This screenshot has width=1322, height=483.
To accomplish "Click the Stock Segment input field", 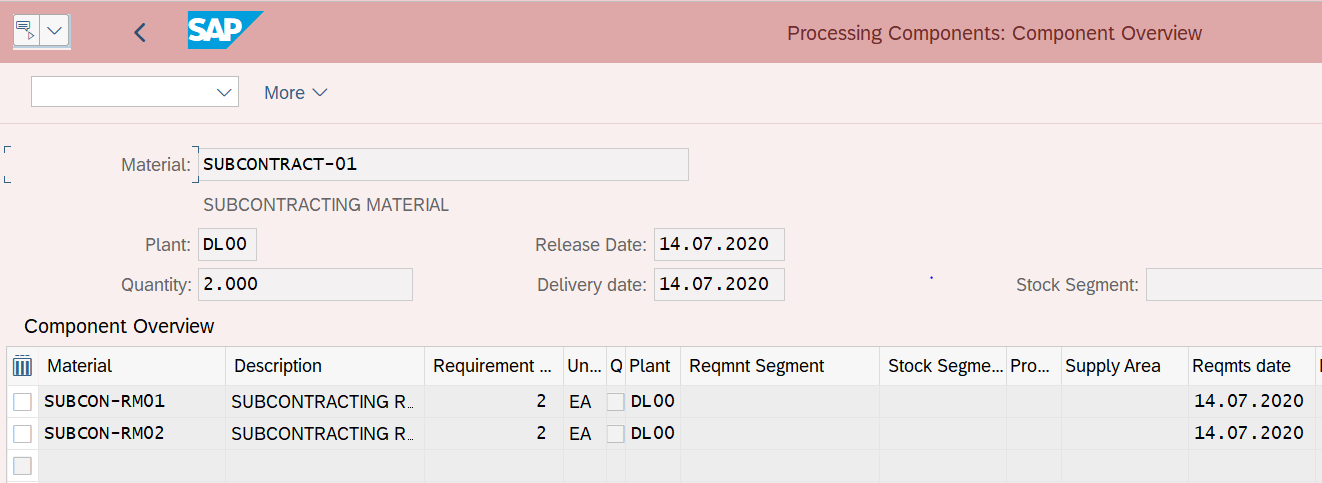I will tap(1233, 285).
